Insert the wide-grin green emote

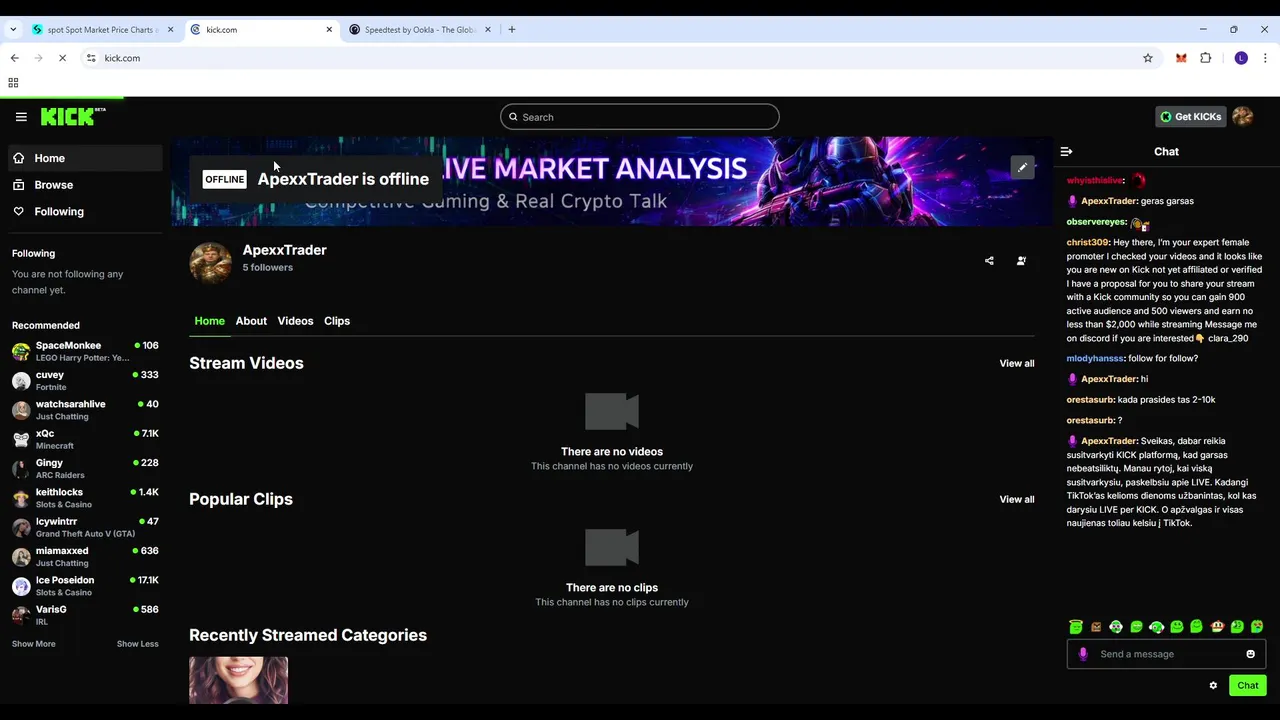coord(1136,627)
